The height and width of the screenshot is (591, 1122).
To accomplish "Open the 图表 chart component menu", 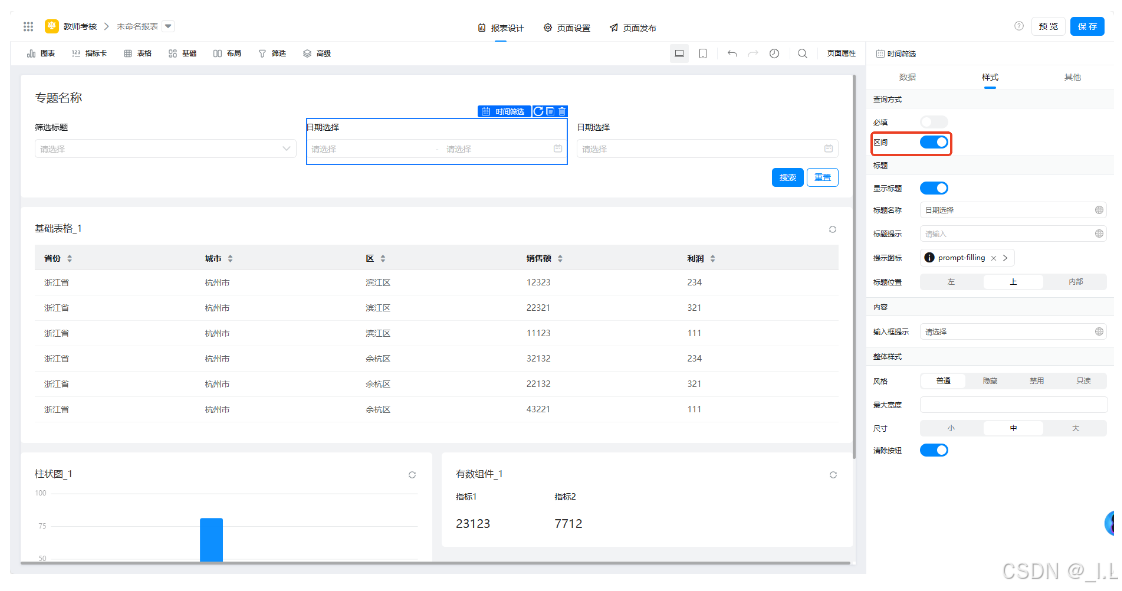I will [x=41, y=54].
